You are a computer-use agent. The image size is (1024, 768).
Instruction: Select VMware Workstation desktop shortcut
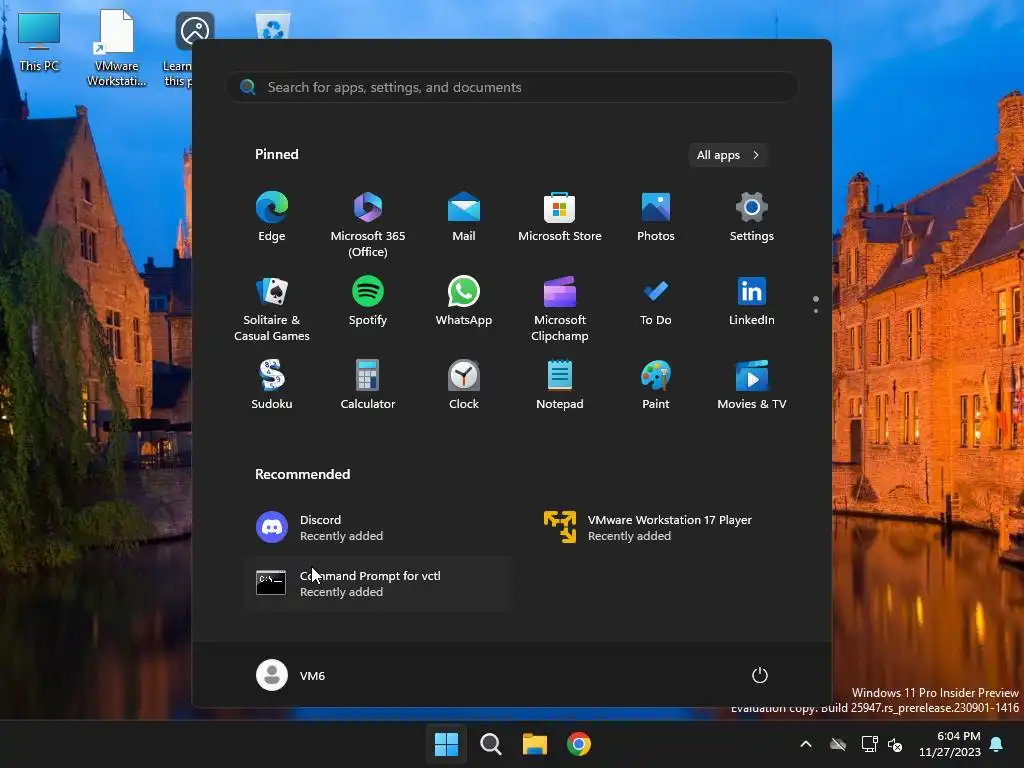click(x=116, y=48)
